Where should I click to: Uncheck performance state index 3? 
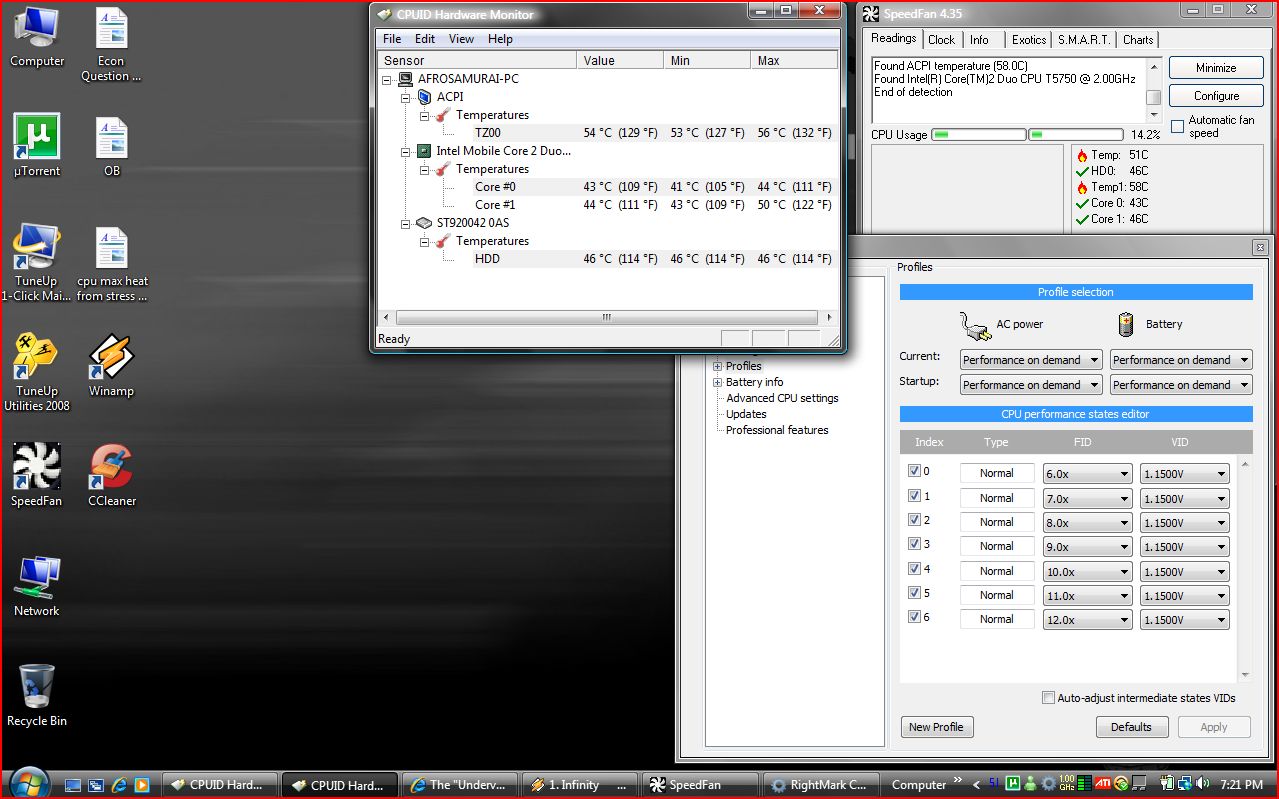coord(913,544)
